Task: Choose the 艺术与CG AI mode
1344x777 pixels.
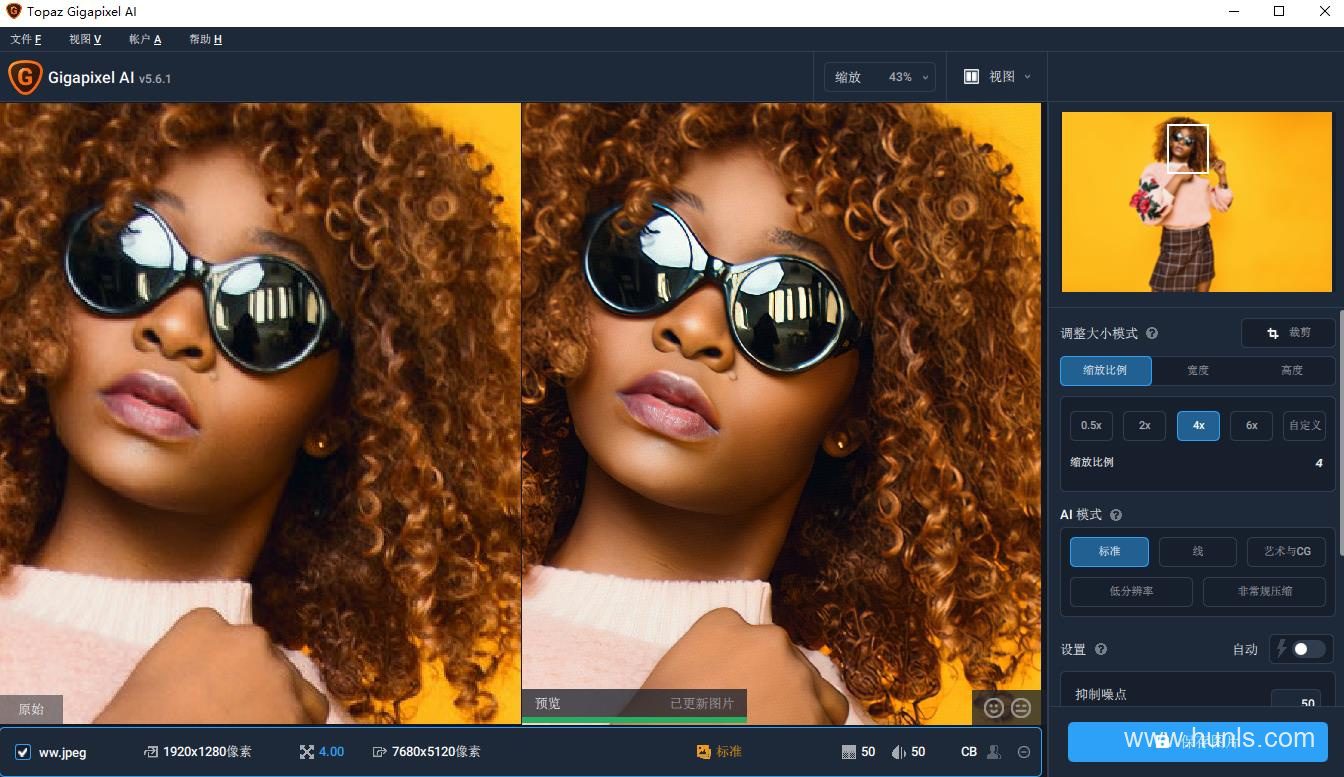Action: click(x=1287, y=551)
